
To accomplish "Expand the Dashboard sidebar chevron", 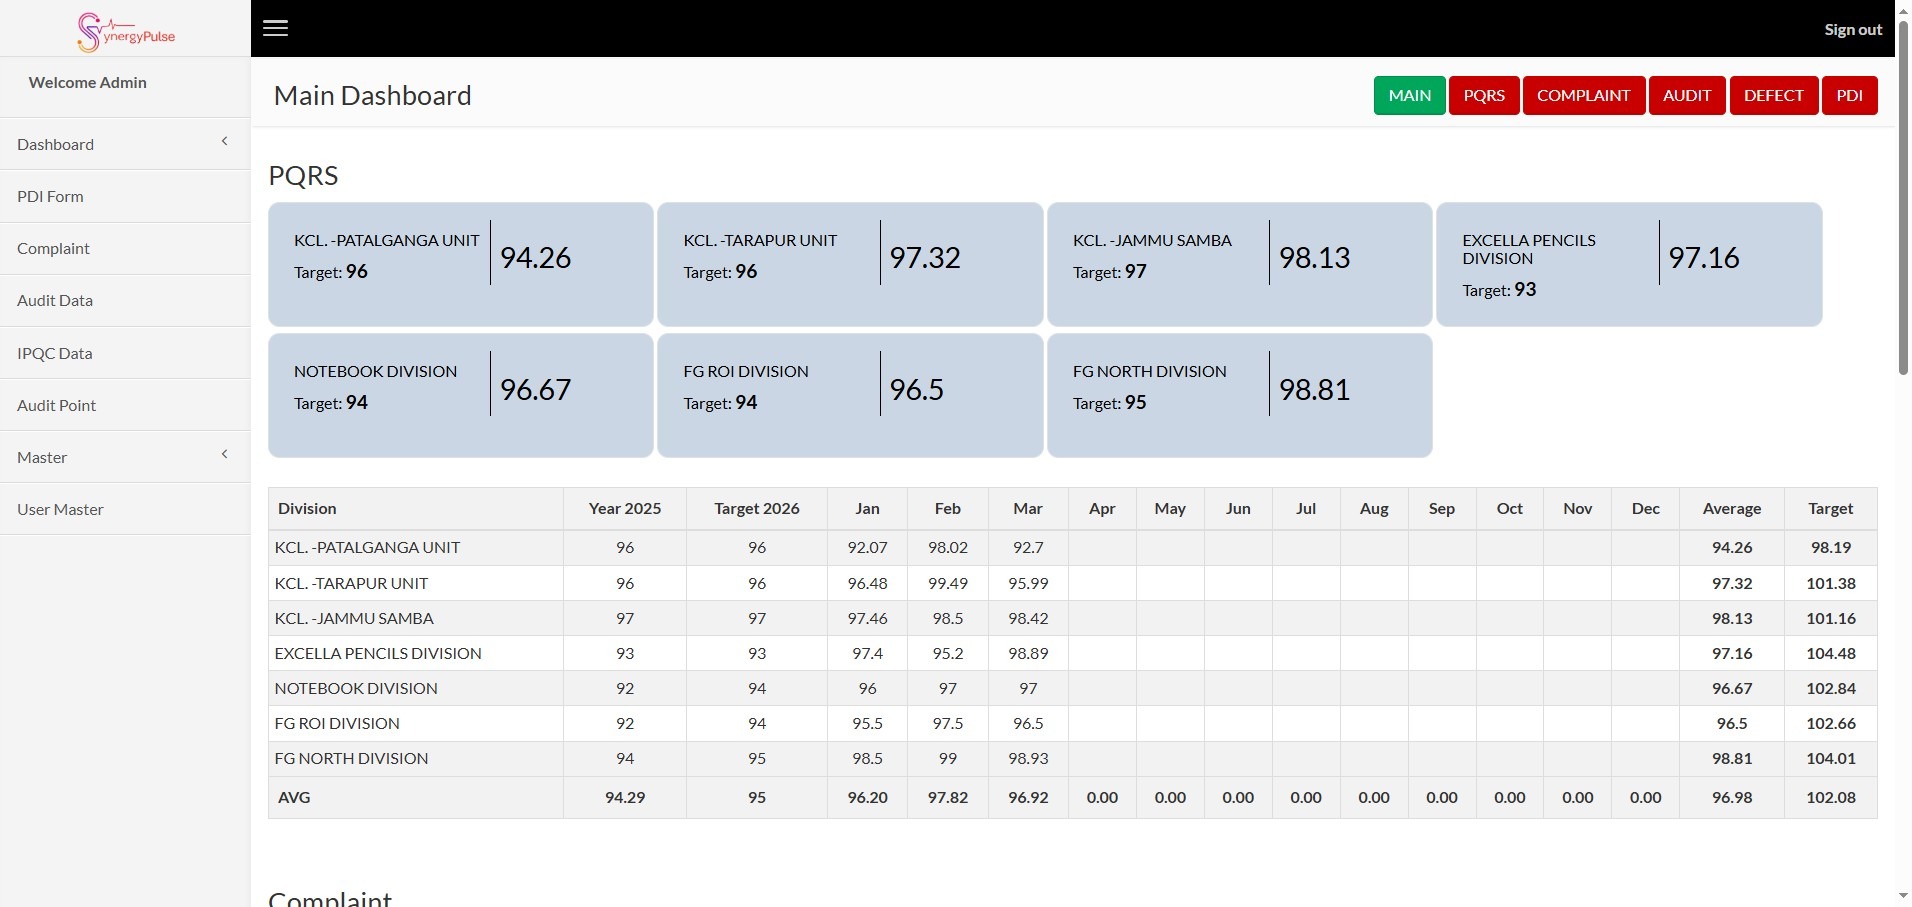I will pyautogui.click(x=225, y=141).
